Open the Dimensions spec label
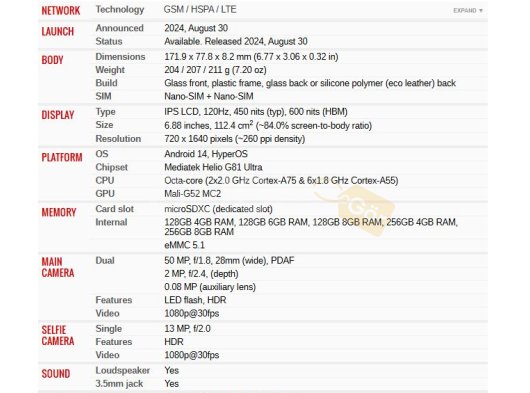This screenshot has width=530, height=393. (x=120, y=56)
